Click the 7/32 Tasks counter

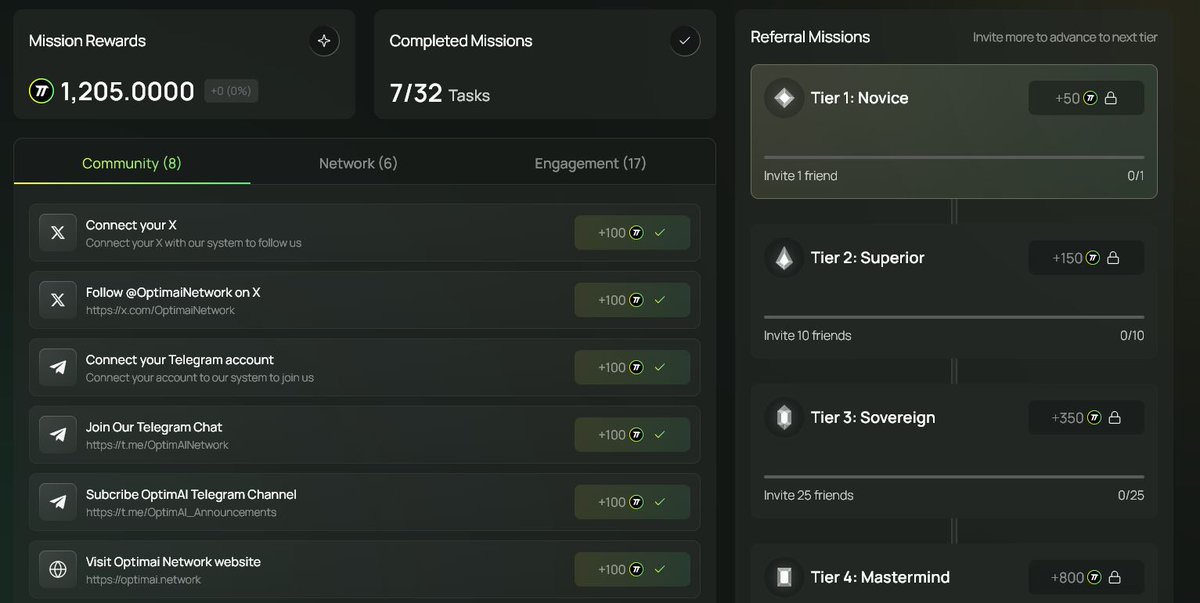tap(439, 94)
